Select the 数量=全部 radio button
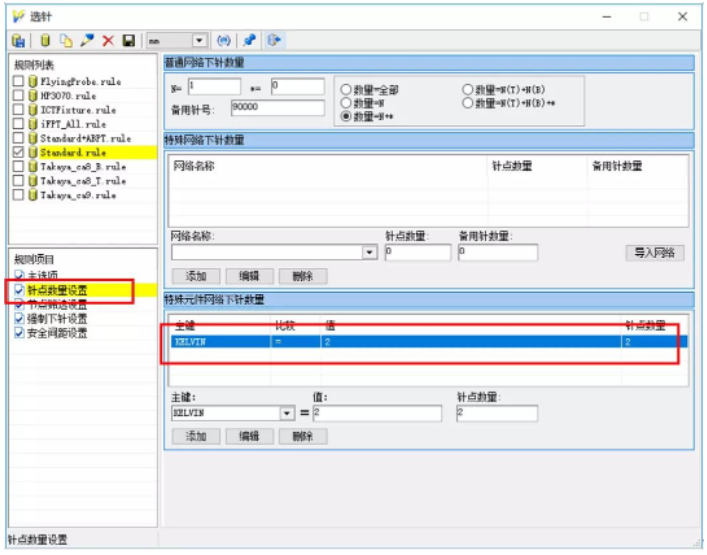Viewport: 707px width, 555px height. click(346, 89)
